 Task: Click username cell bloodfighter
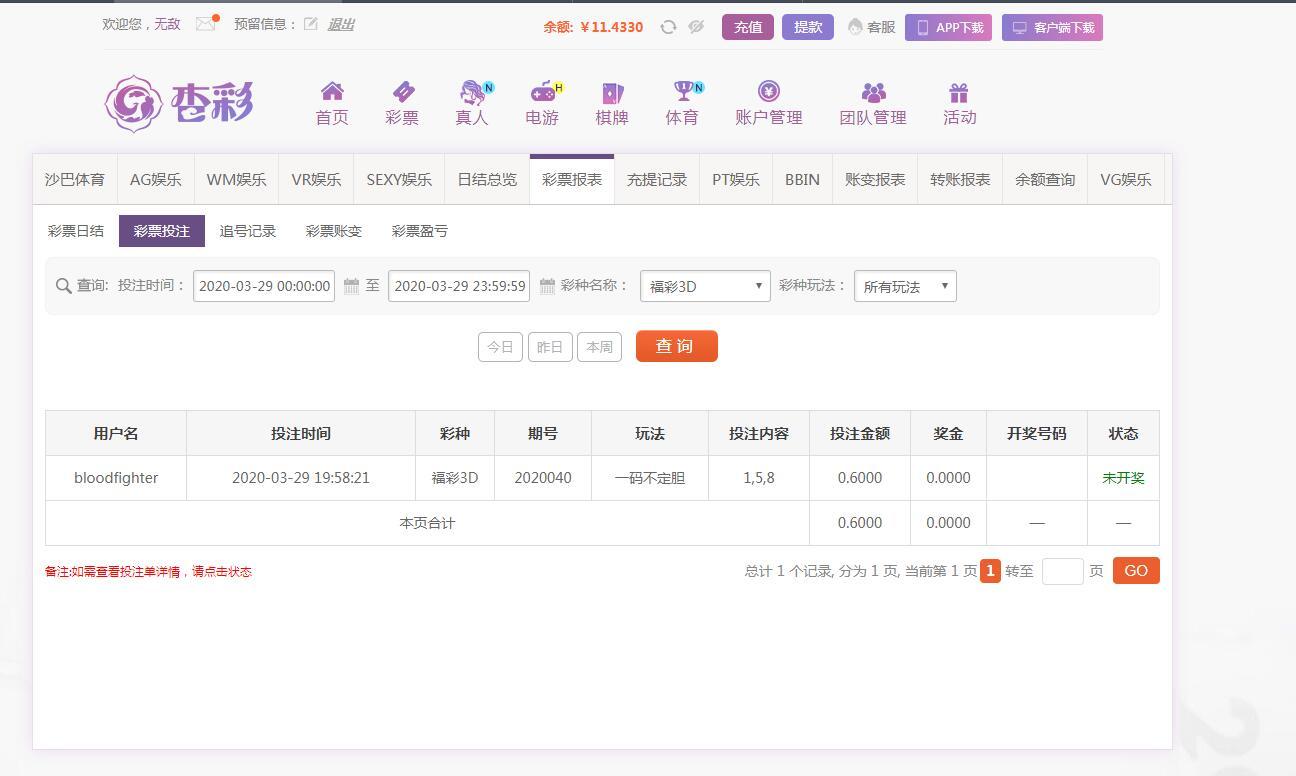[x=116, y=478]
